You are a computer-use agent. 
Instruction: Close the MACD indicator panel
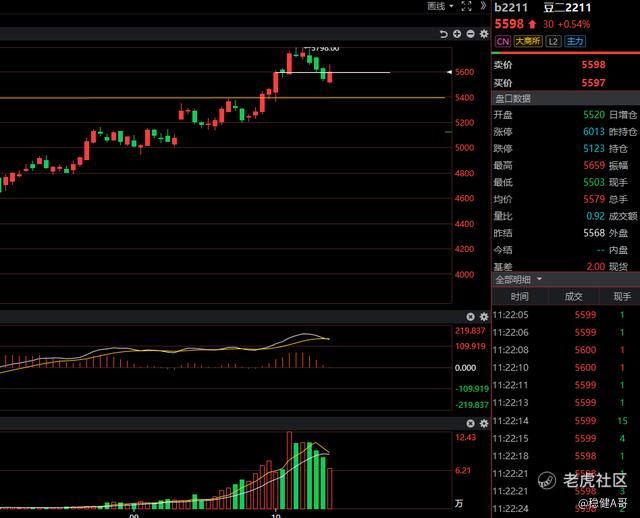coord(470,317)
